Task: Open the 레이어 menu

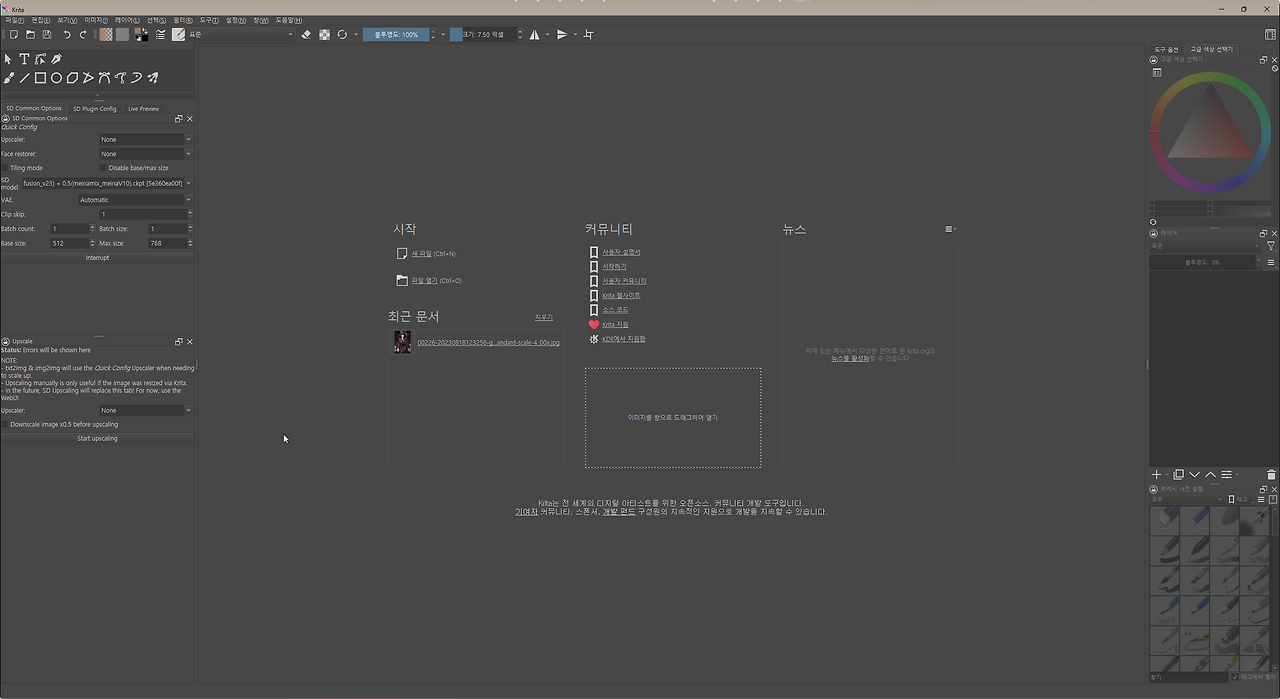Action: pos(126,20)
